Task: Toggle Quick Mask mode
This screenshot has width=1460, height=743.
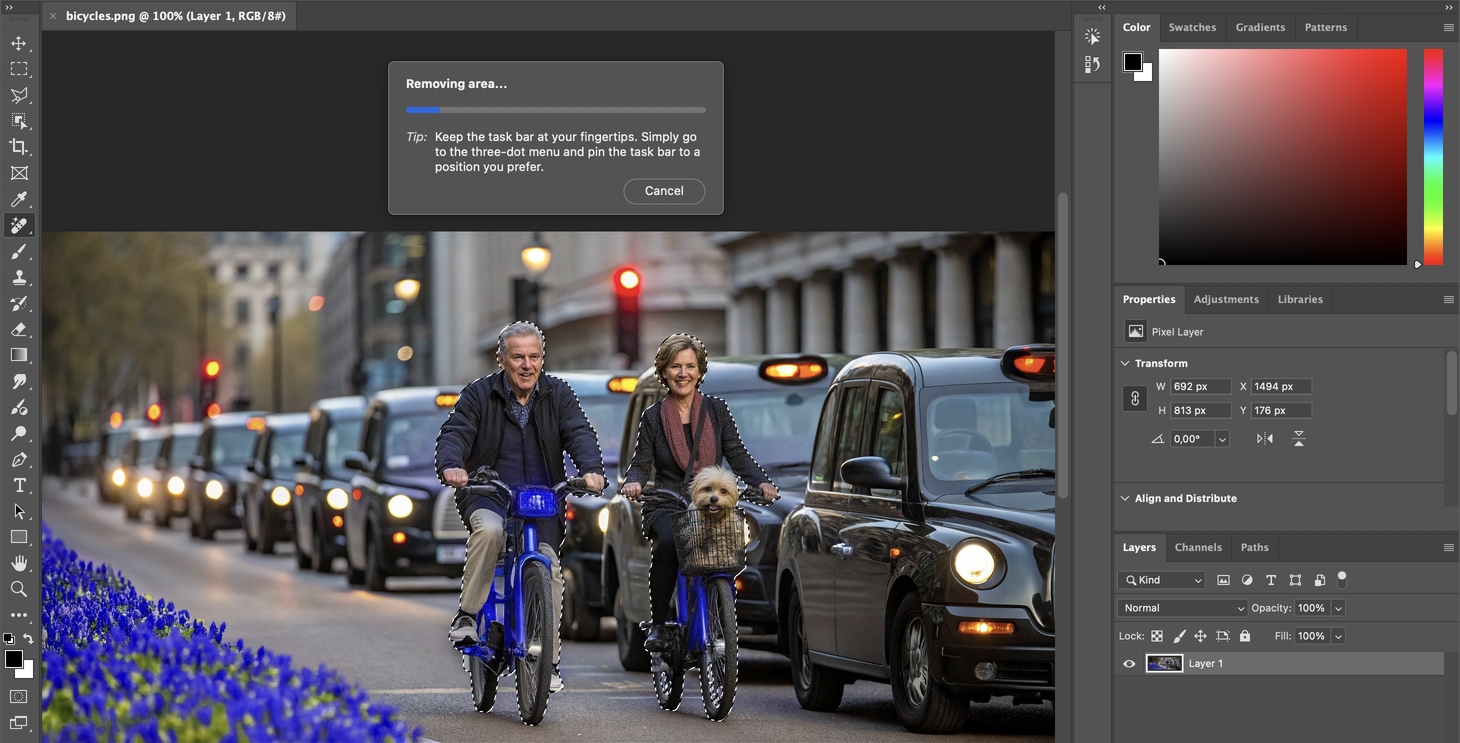Action: pyautogui.click(x=19, y=696)
